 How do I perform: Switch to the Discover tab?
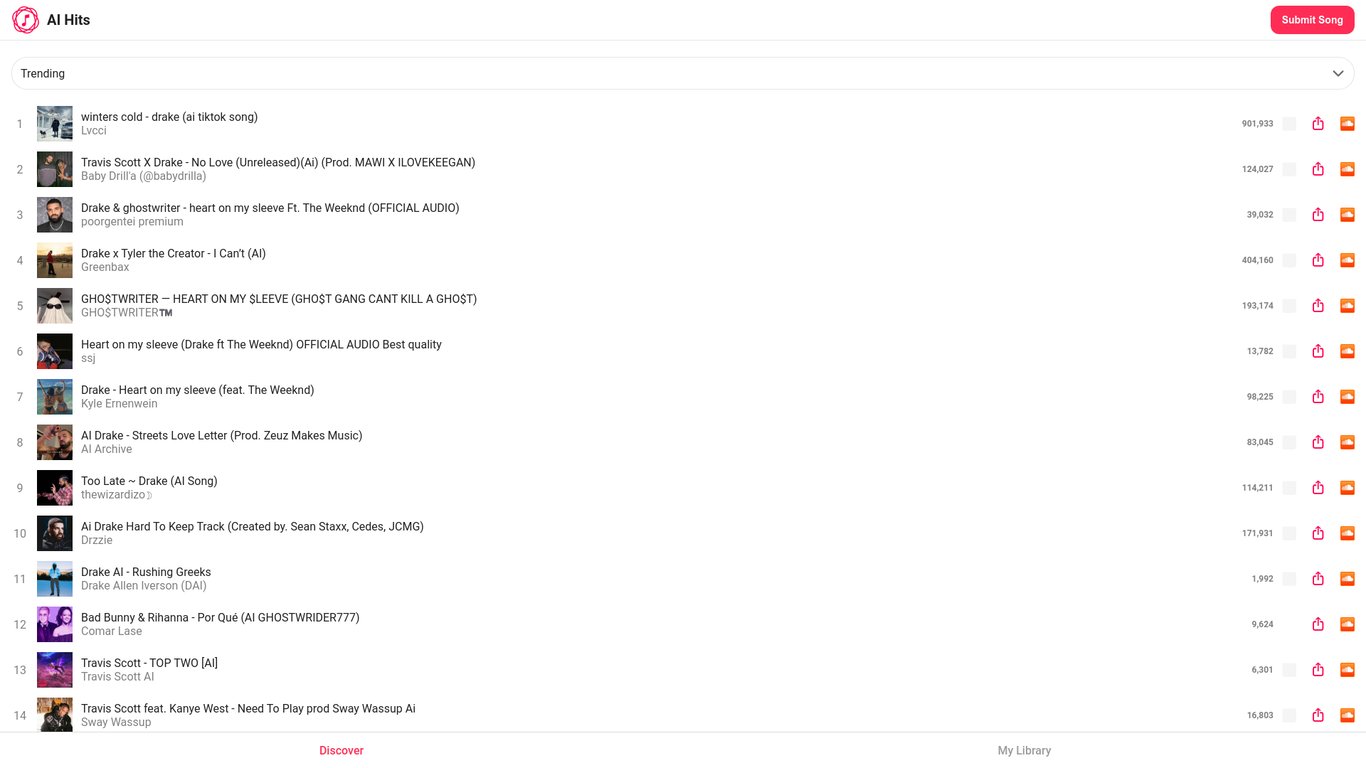click(341, 750)
